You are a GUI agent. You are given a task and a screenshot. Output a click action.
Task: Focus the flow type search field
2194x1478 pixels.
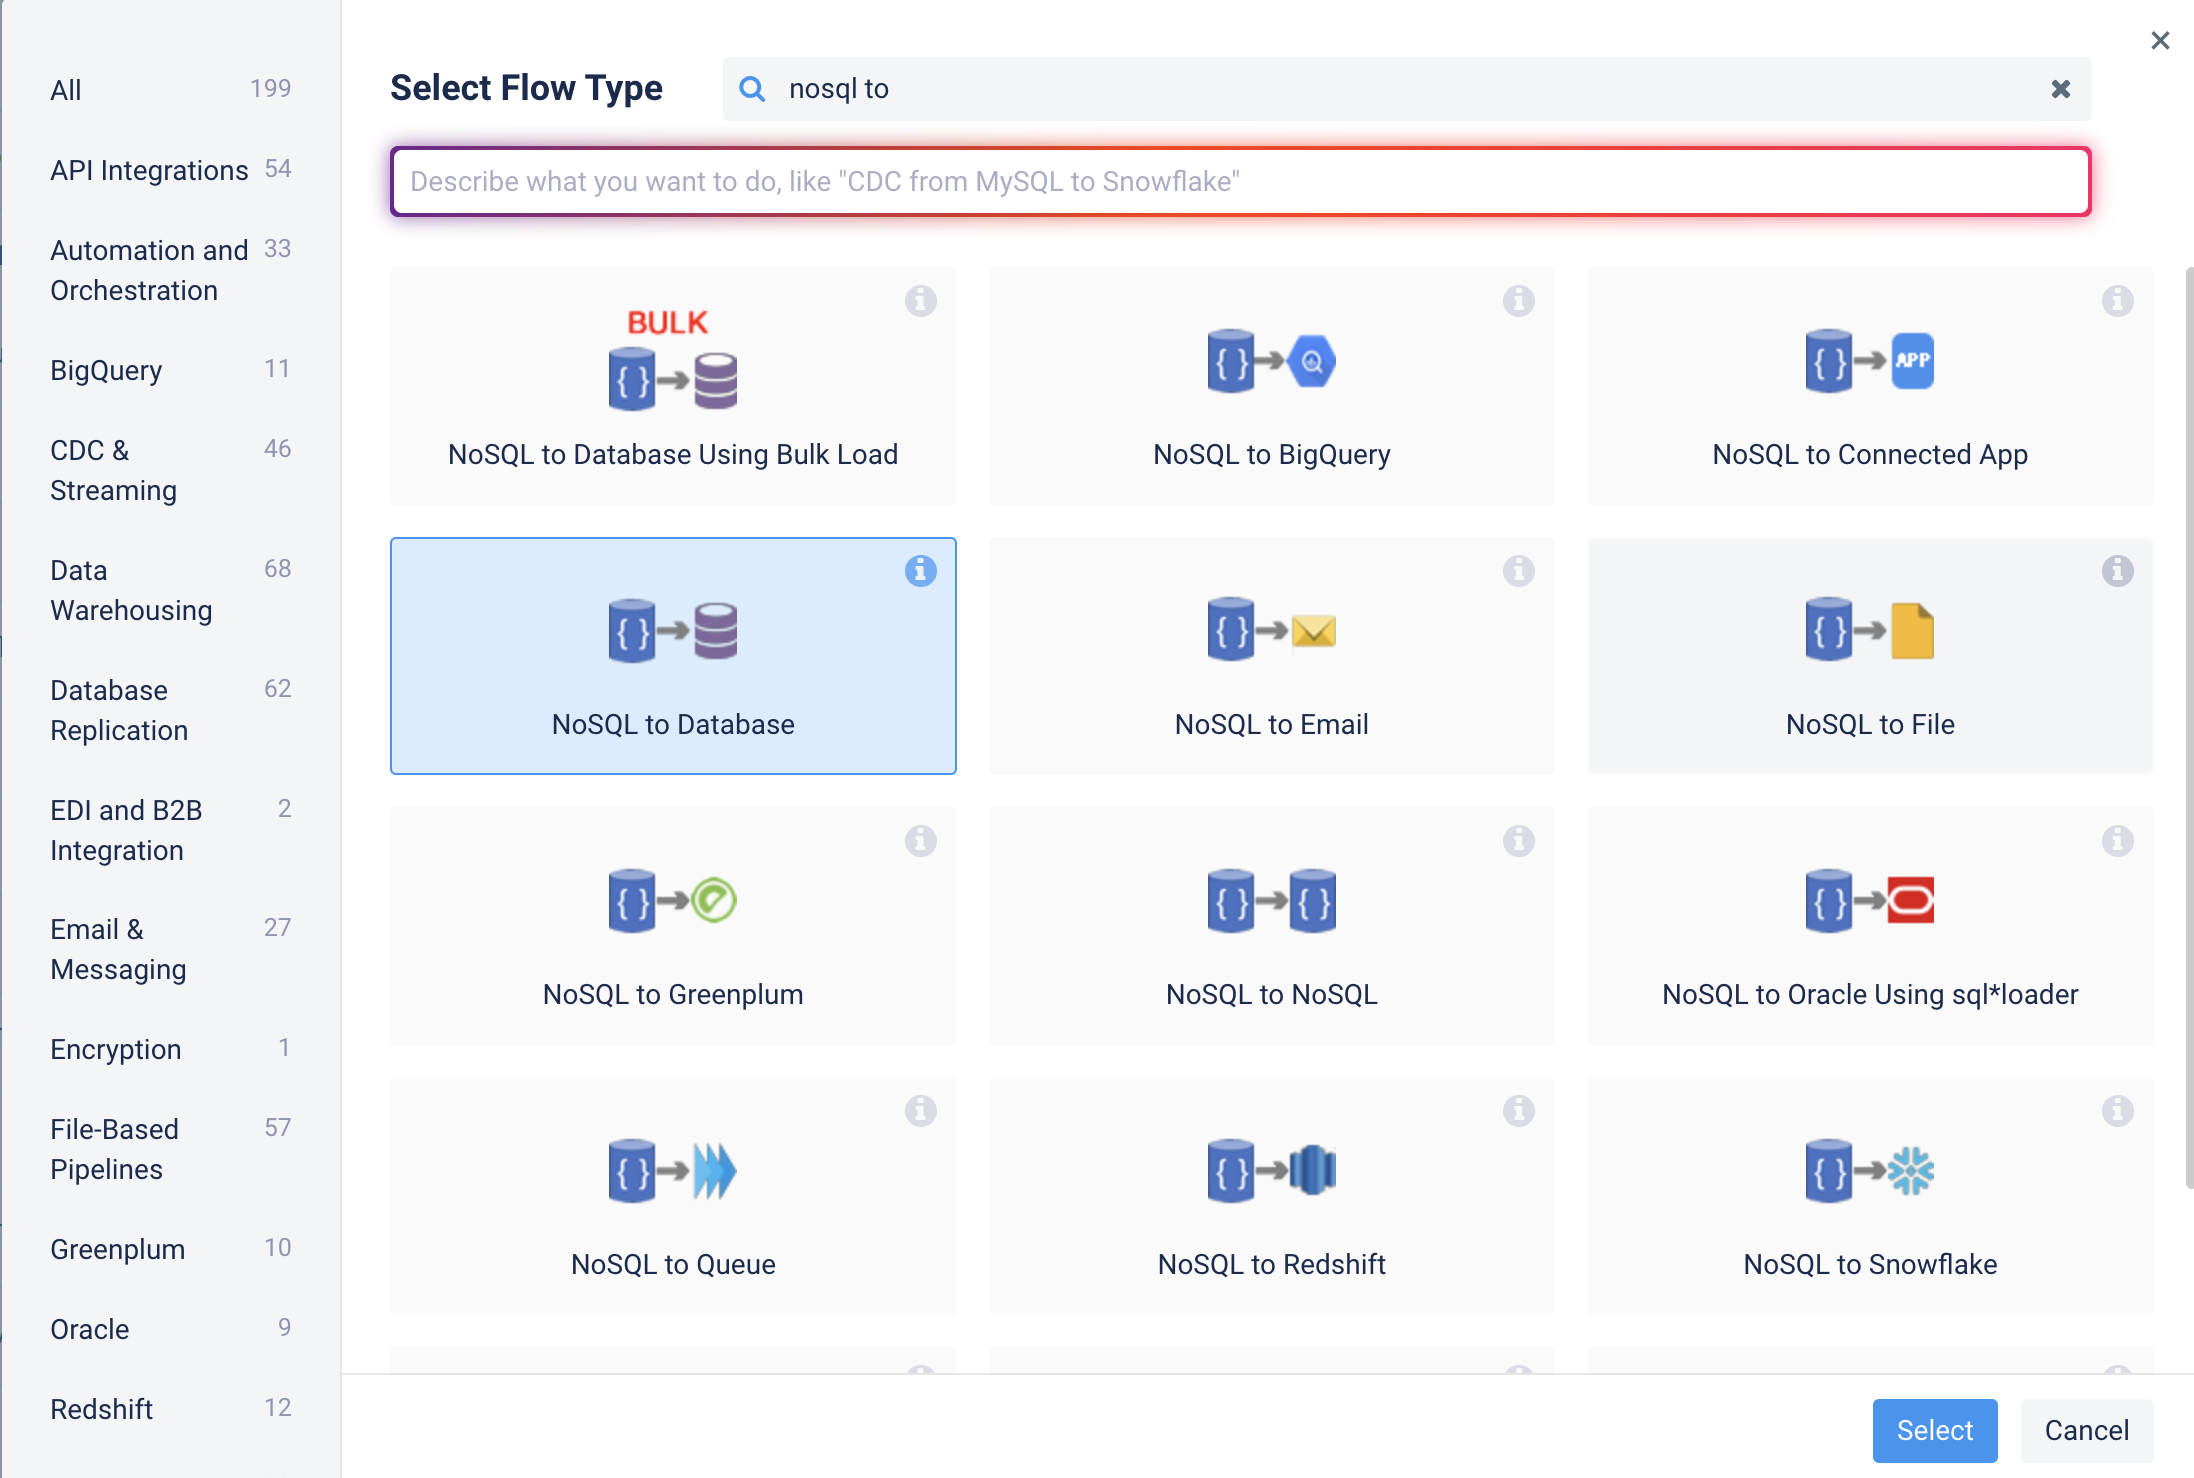pyautogui.click(x=1406, y=89)
